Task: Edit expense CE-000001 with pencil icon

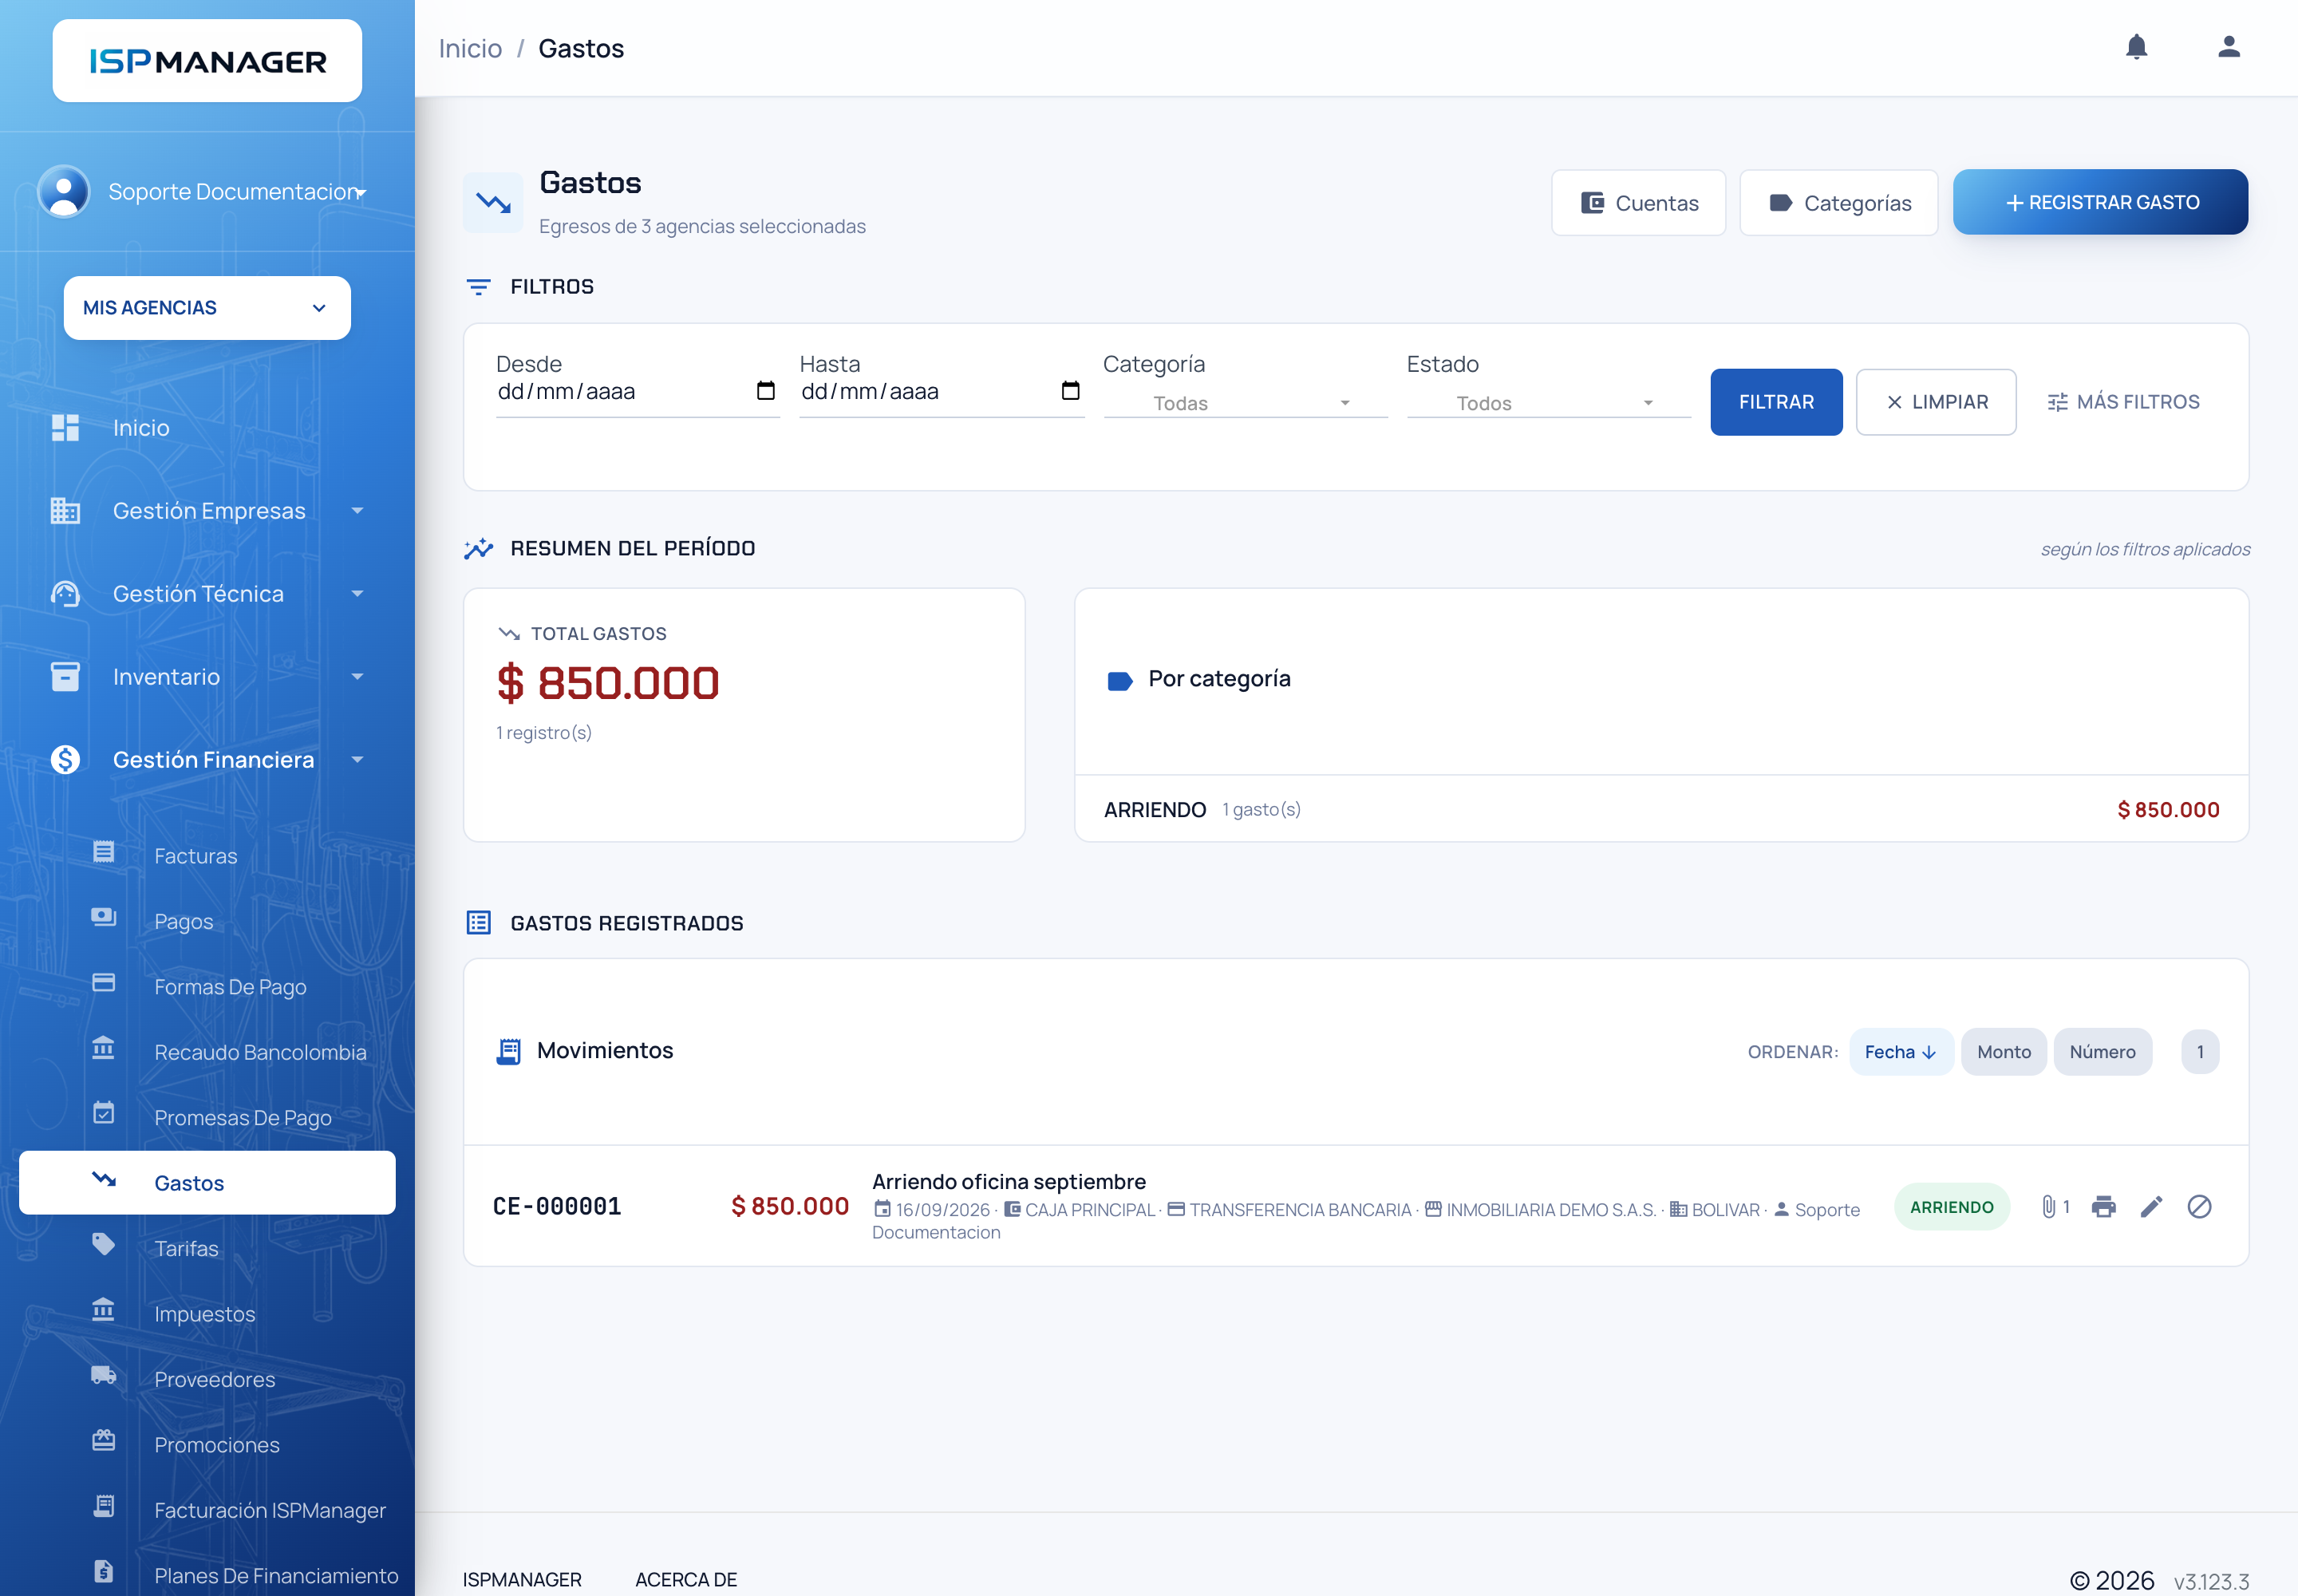Action: click(2151, 1207)
